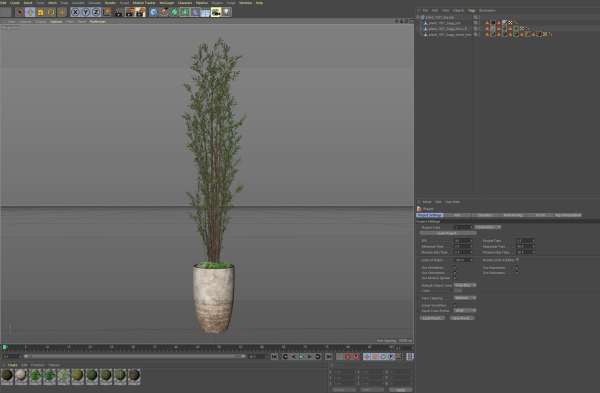The image size is (600, 393).
Task: Open the Default Object Color dropdown
Action: (x=465, y=285)
